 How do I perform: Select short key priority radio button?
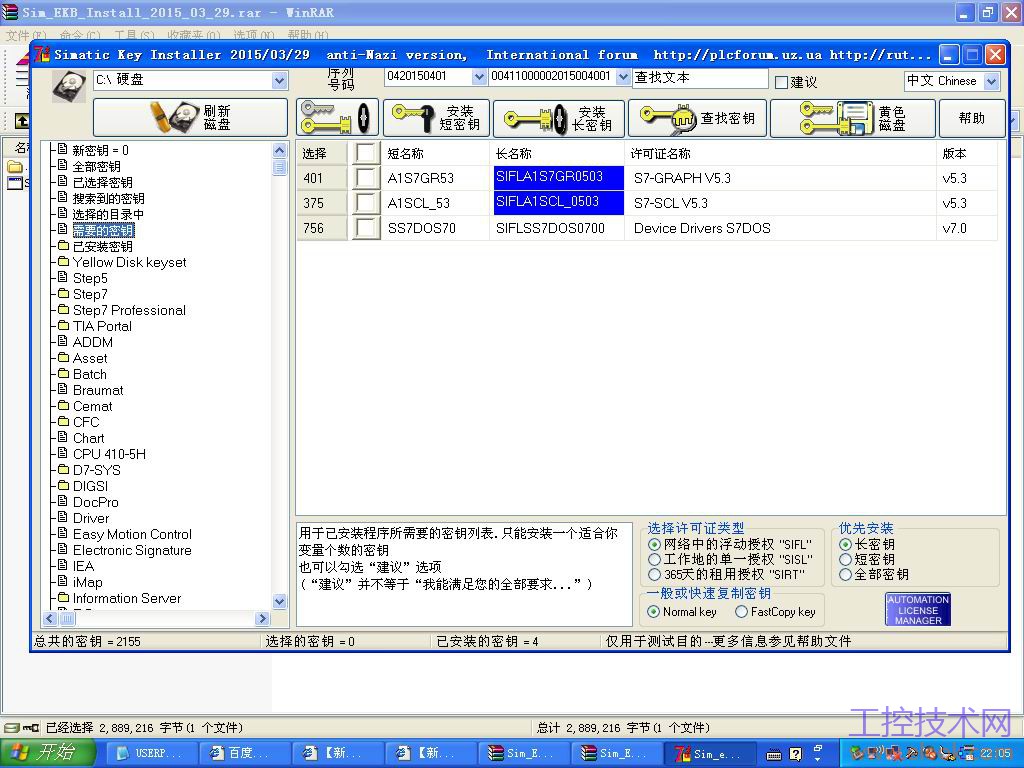pos(845,559)
